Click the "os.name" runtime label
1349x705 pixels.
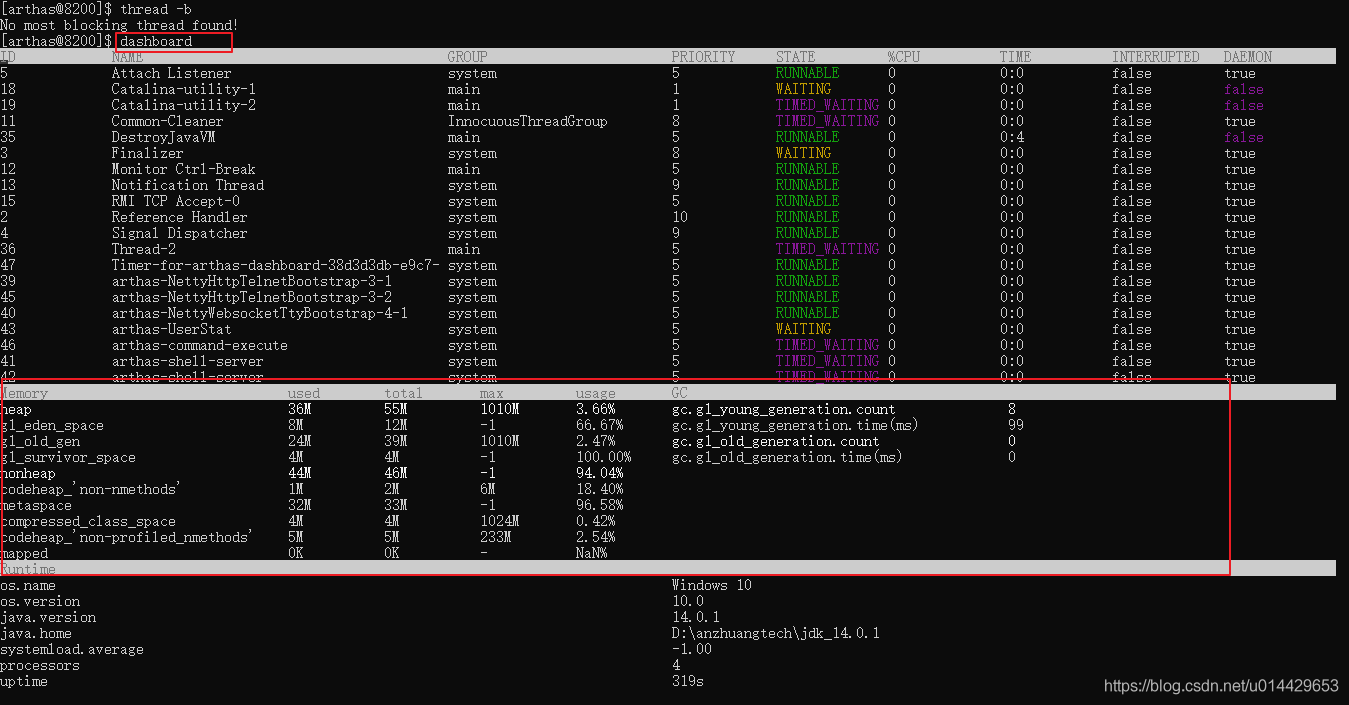28,585
